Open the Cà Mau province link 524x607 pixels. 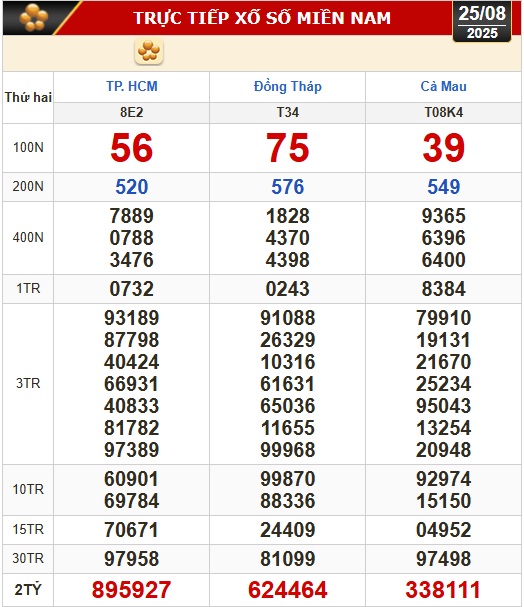444,86
